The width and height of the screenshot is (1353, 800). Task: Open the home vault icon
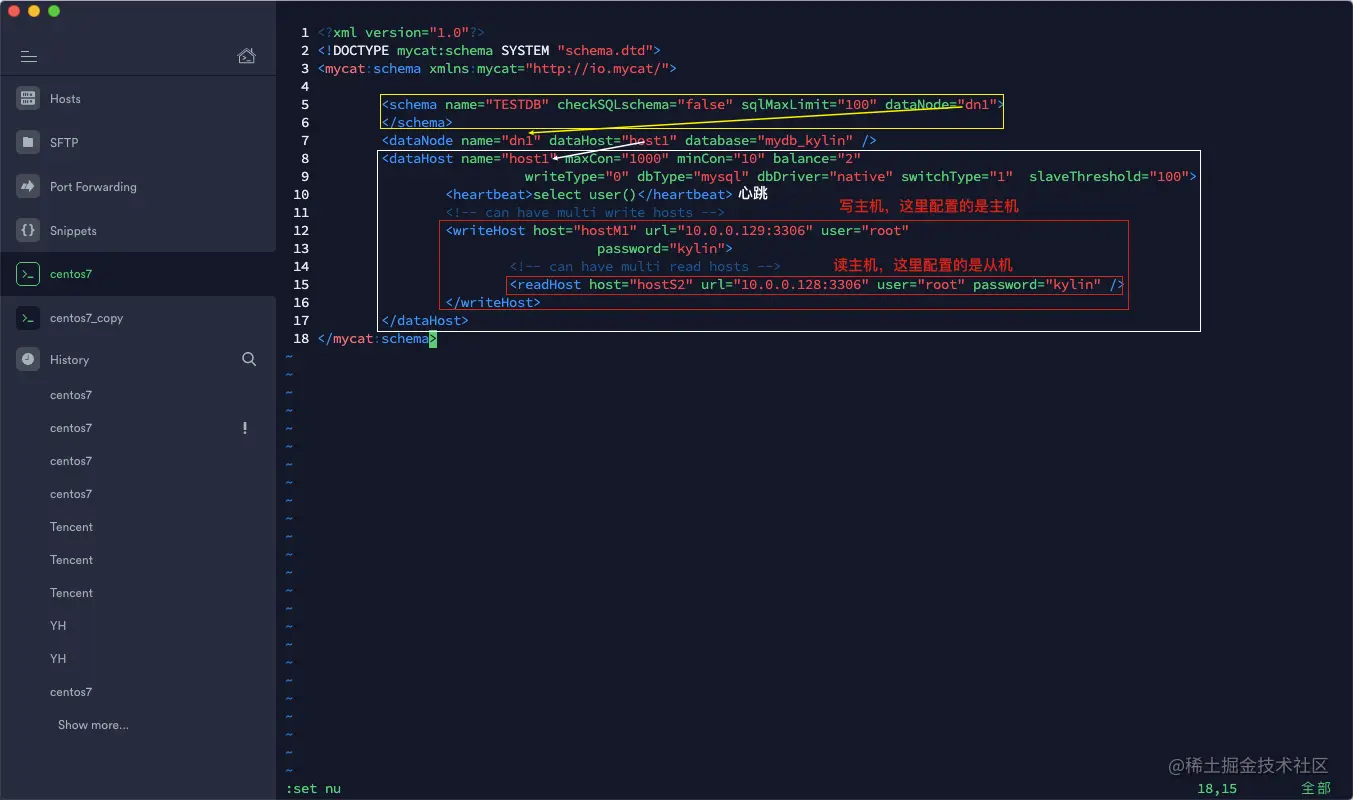[x=246, y=56]
